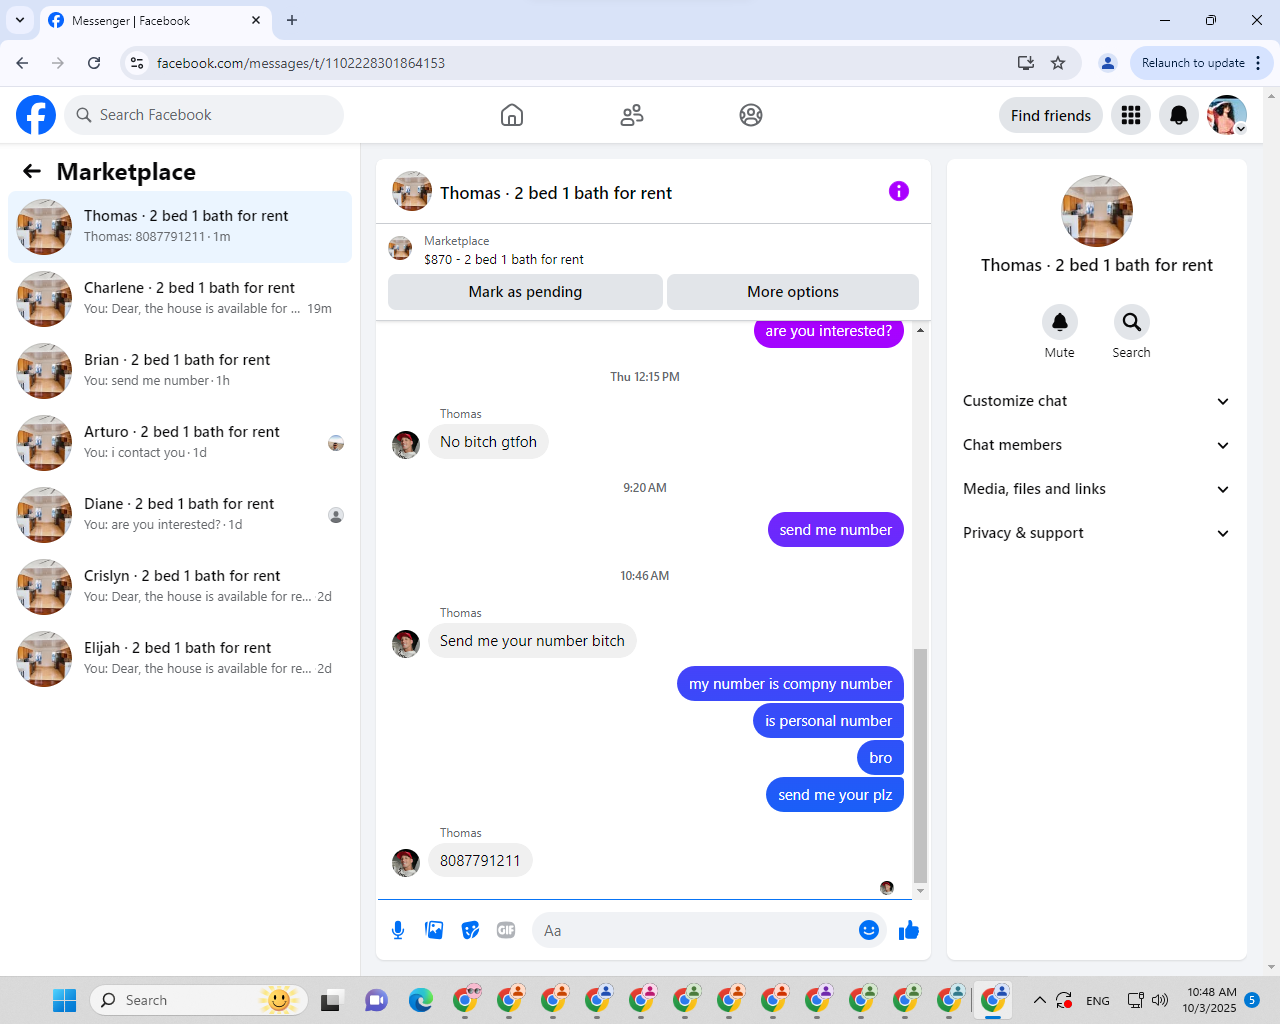The image size is (1280, 1024).
Task: Click the back arrow beside Marketplace
Action: 32,171
